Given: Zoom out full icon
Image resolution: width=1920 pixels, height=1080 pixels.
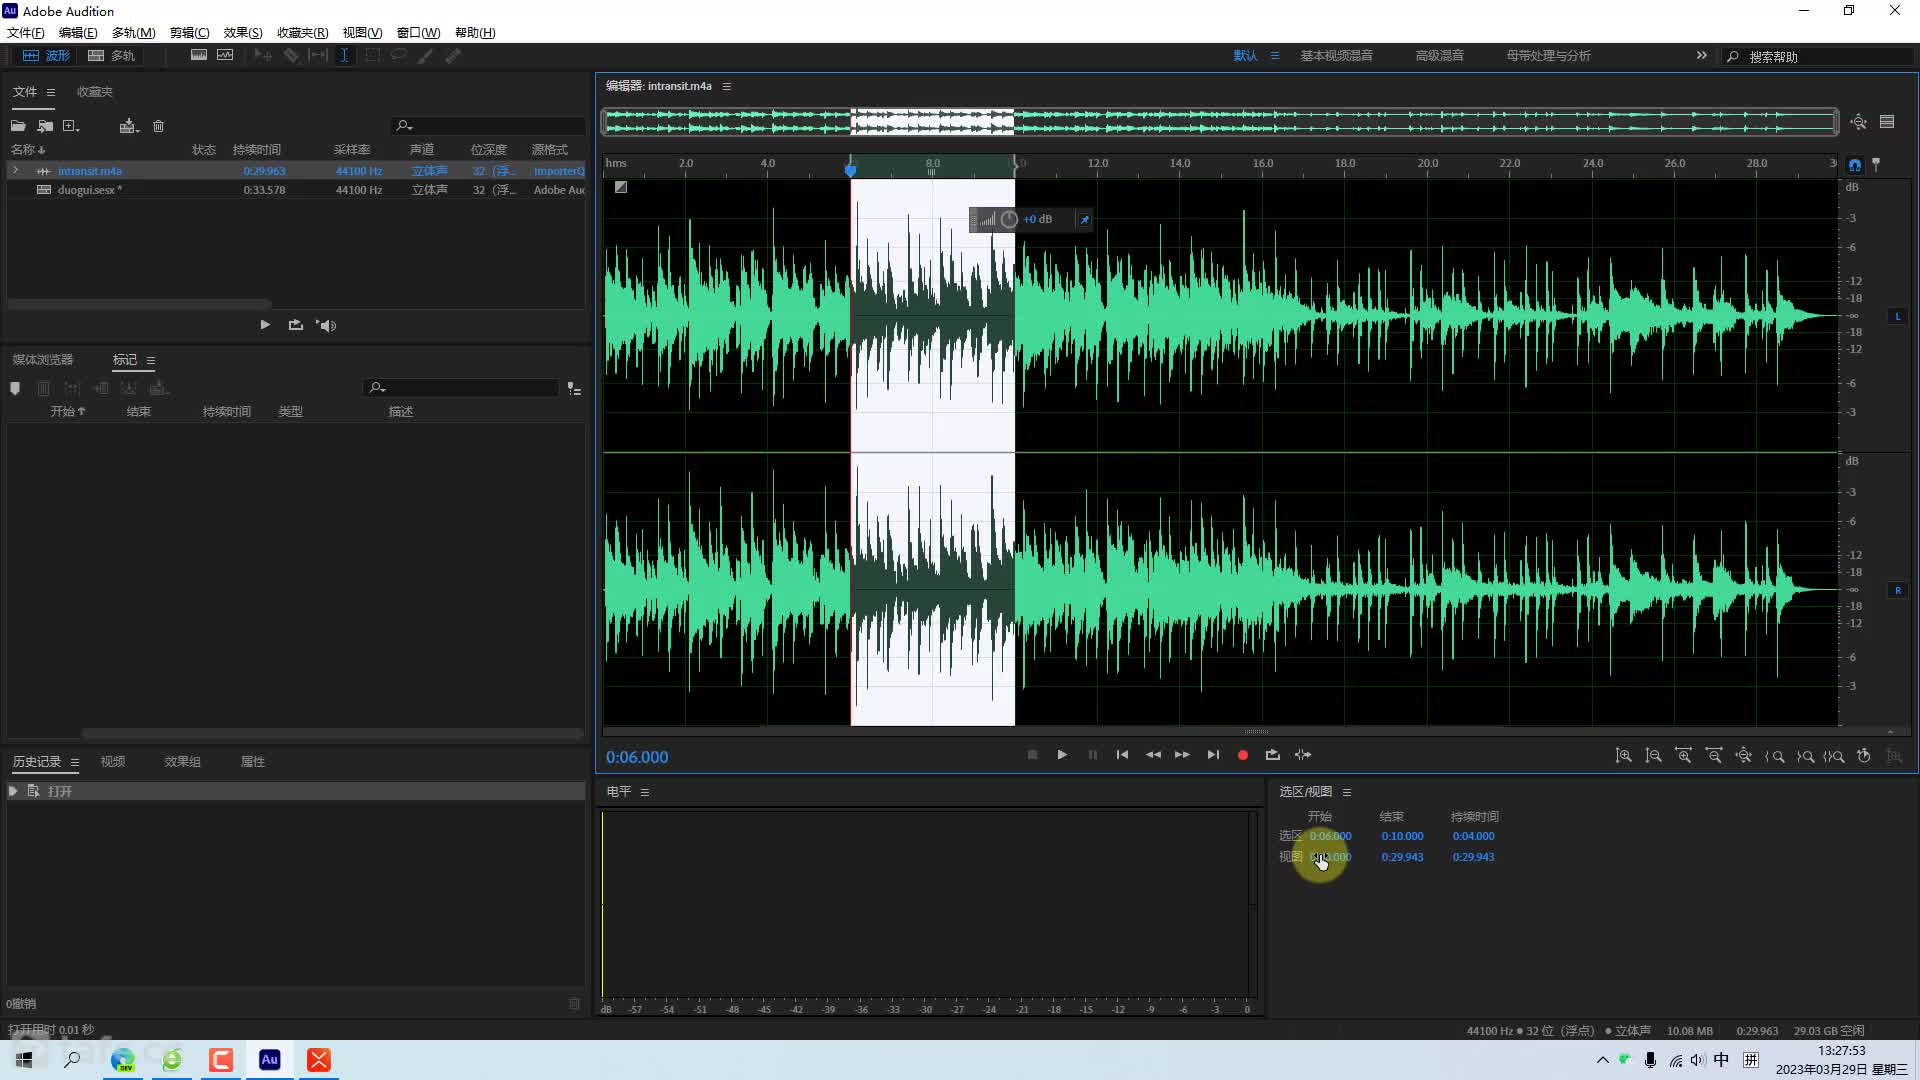Looking at the screenshot, I should click(1744, 756).
